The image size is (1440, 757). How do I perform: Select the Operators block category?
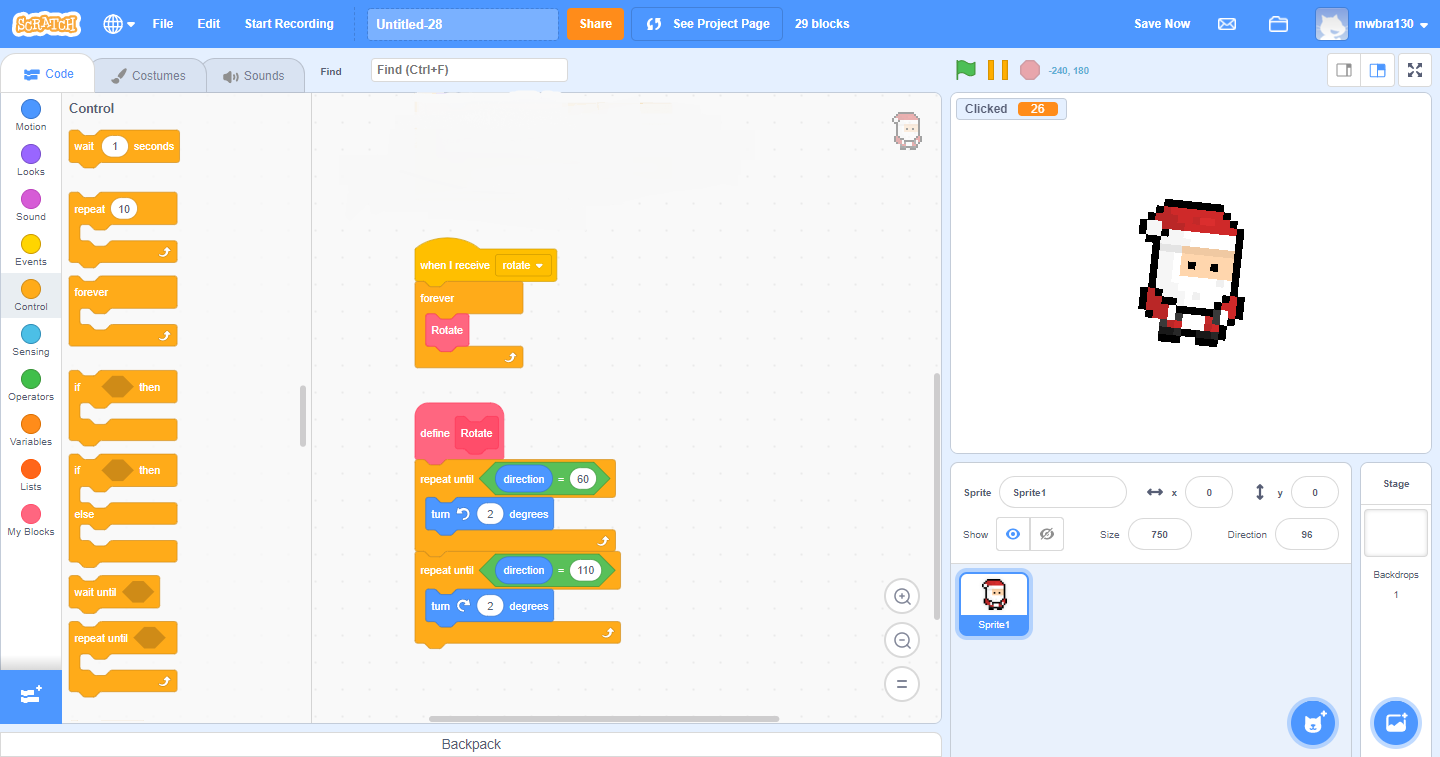[31, 385]
